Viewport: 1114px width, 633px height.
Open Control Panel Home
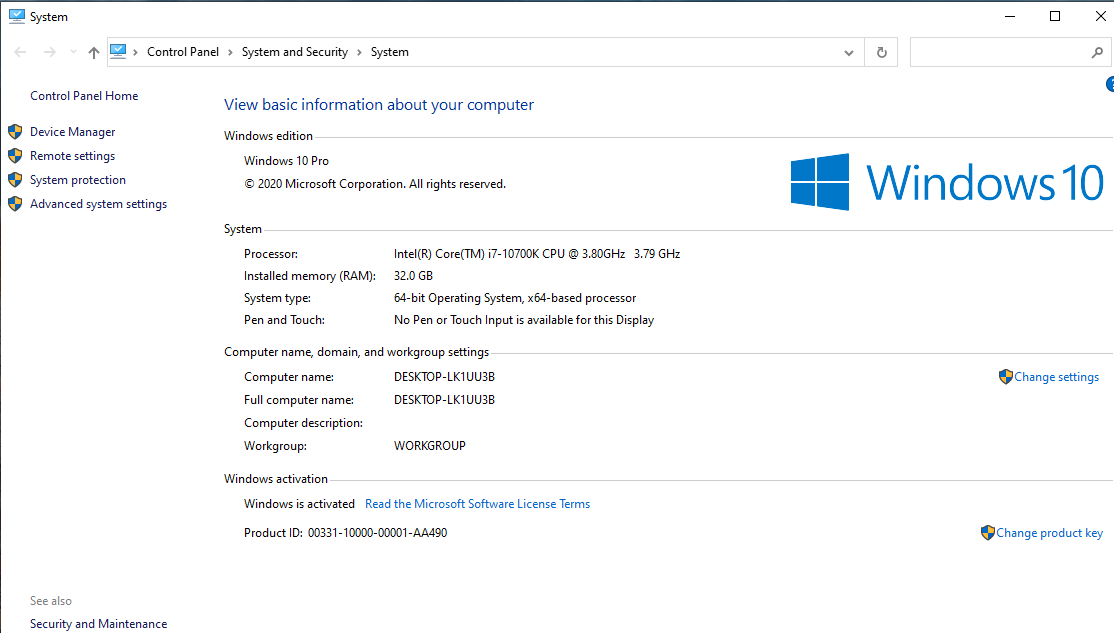point(84,96)
